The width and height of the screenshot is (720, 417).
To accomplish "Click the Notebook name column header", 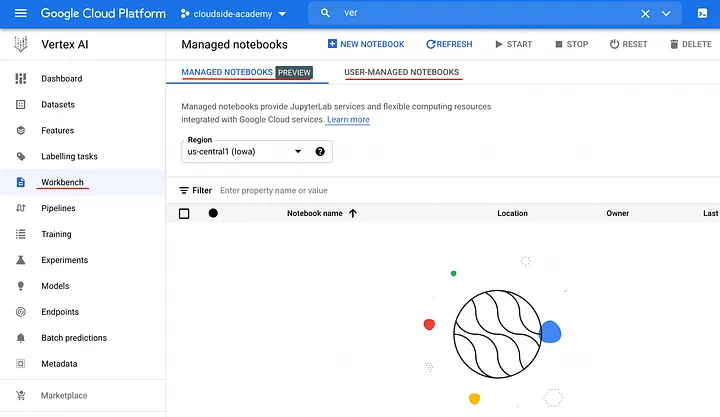I will [315, 213].
